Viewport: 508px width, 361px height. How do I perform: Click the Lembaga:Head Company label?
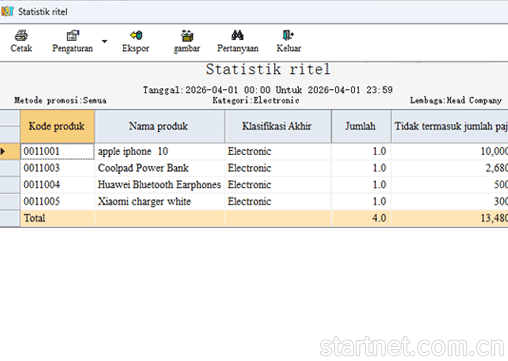click(x=455, y=100)
